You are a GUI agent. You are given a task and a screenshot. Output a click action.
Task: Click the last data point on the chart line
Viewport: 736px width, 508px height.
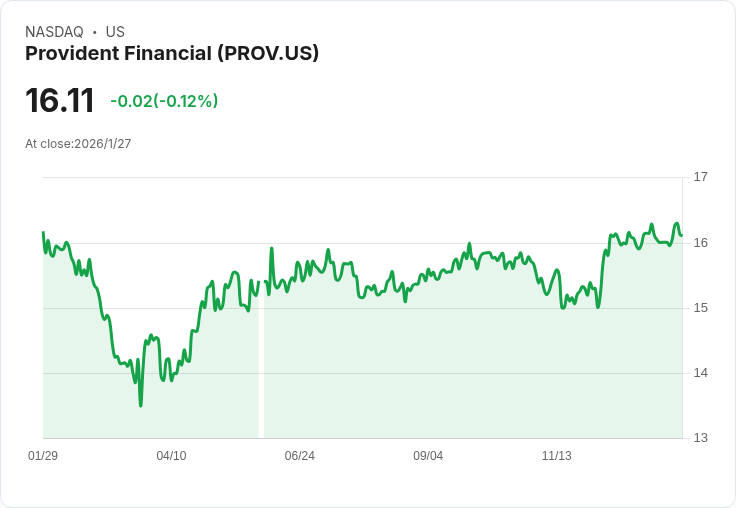681,235
